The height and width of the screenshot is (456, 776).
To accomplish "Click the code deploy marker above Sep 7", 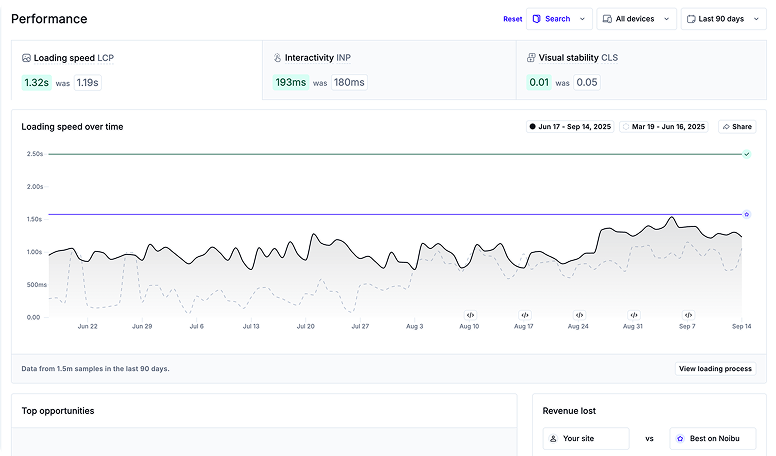I will 688,314.
